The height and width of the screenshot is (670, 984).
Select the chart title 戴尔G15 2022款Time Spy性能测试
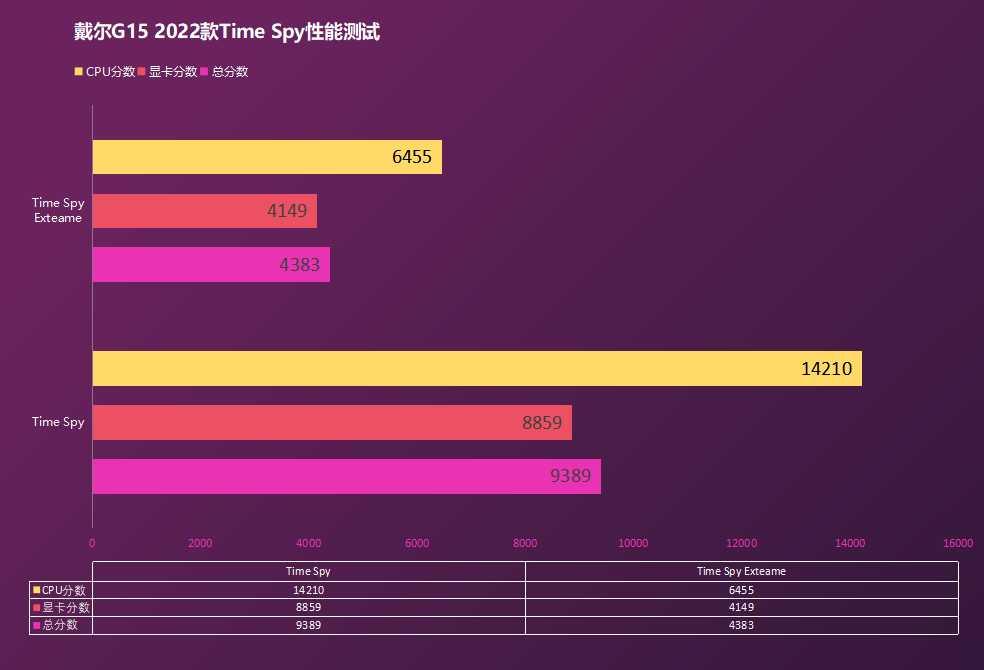click(x=227, y=32)
